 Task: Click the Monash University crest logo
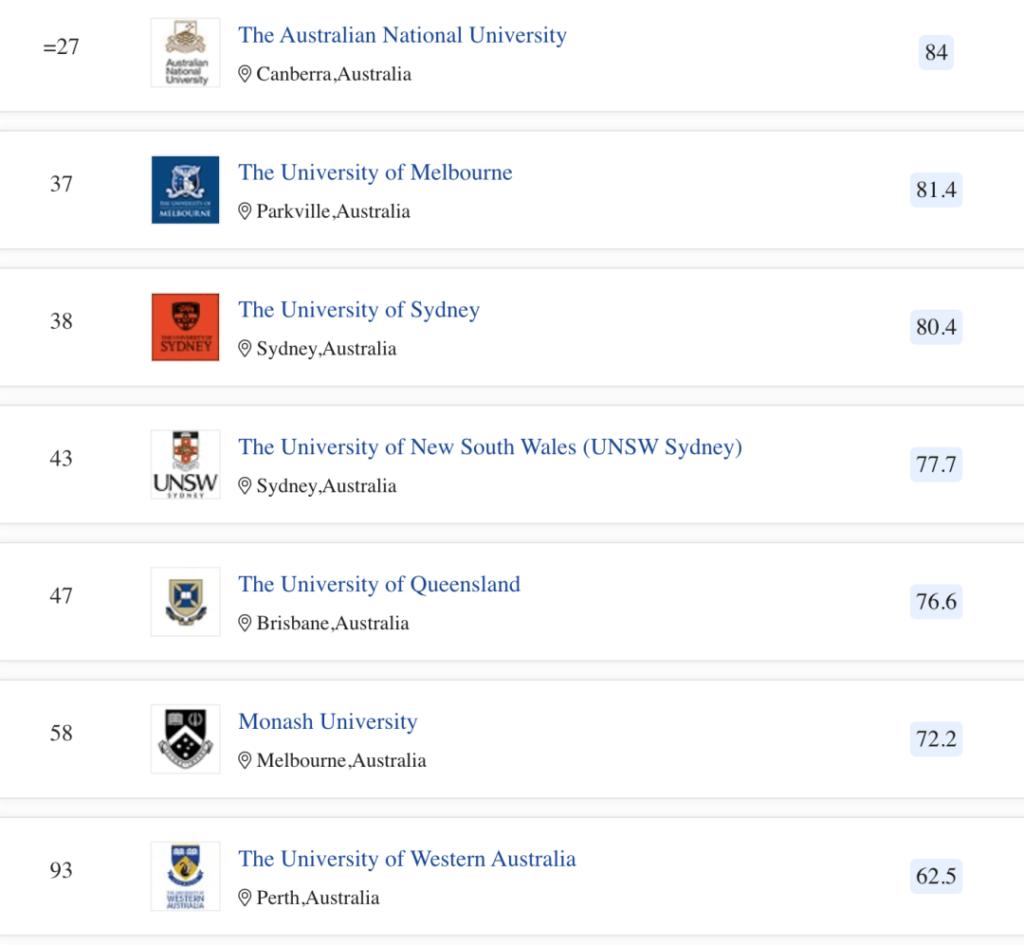(x=185, y=738)
